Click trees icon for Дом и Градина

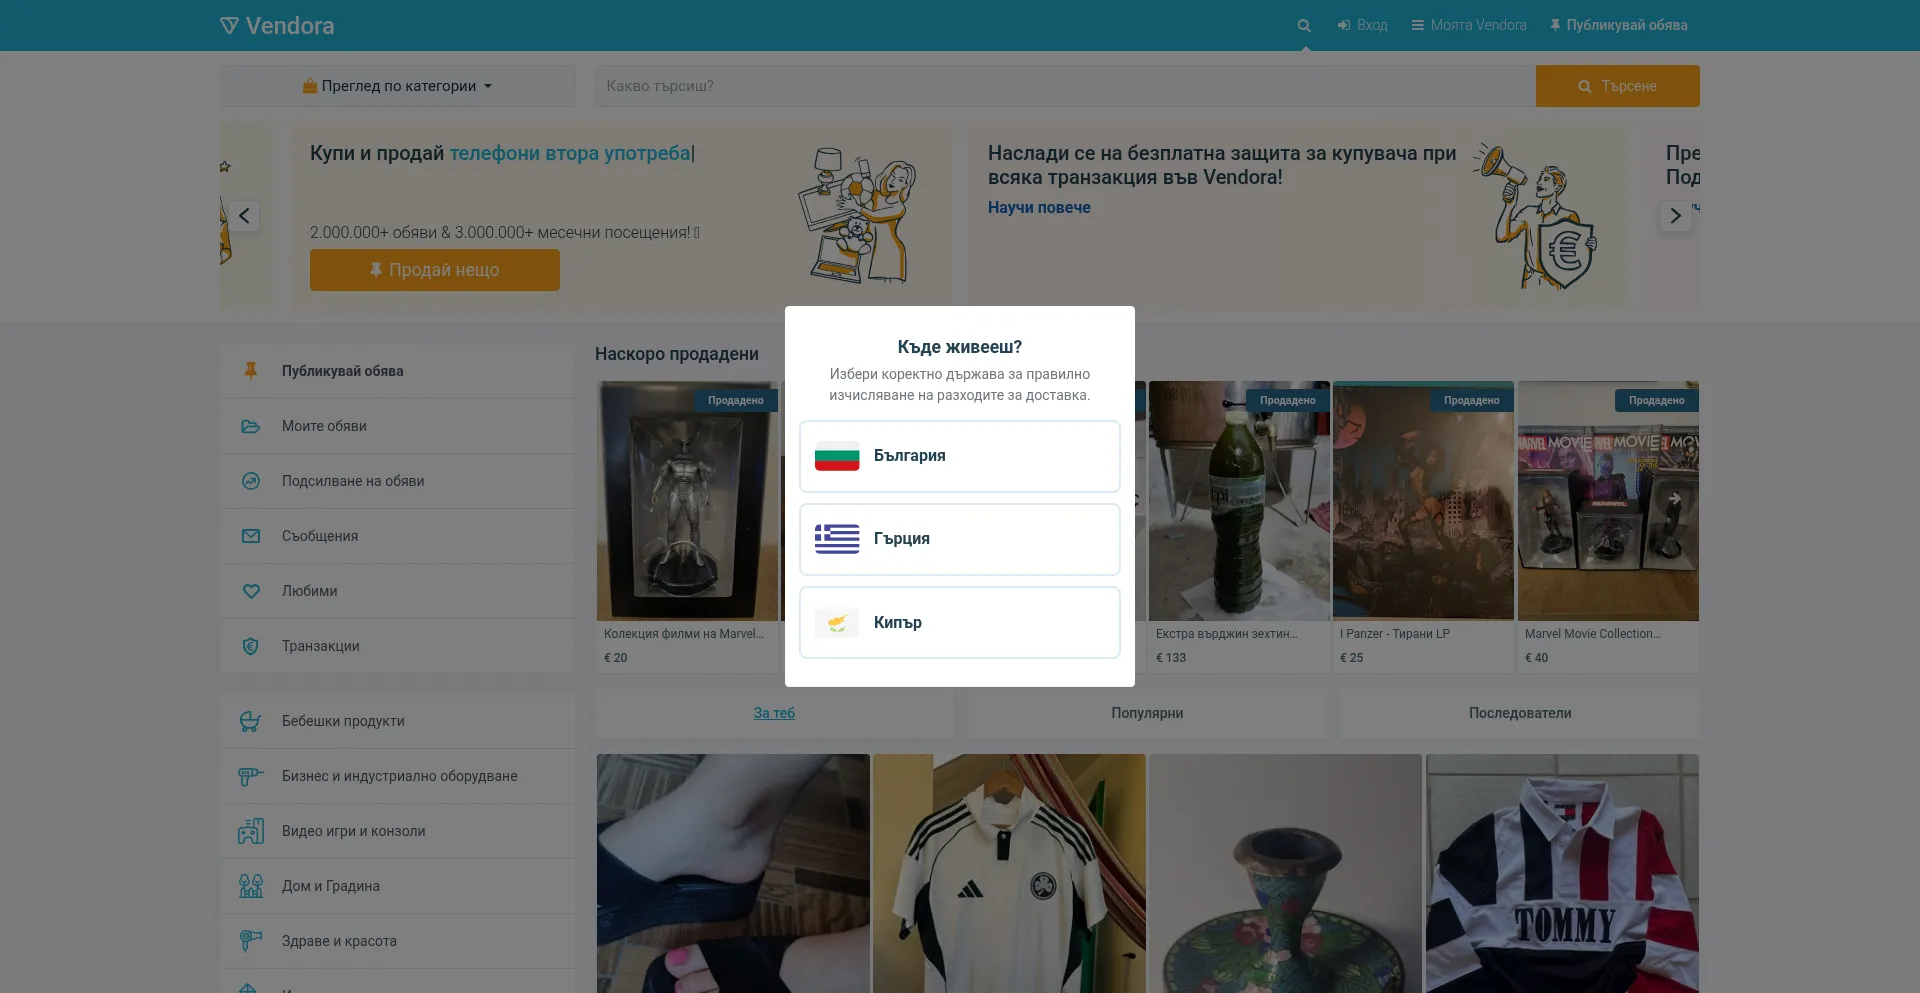point(251,886)
